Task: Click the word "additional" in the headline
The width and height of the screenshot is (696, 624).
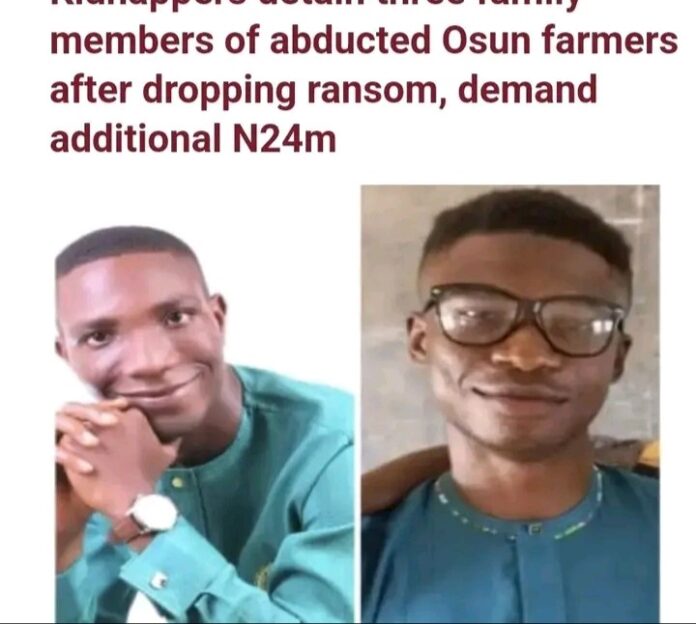Action: coord(135,137)
